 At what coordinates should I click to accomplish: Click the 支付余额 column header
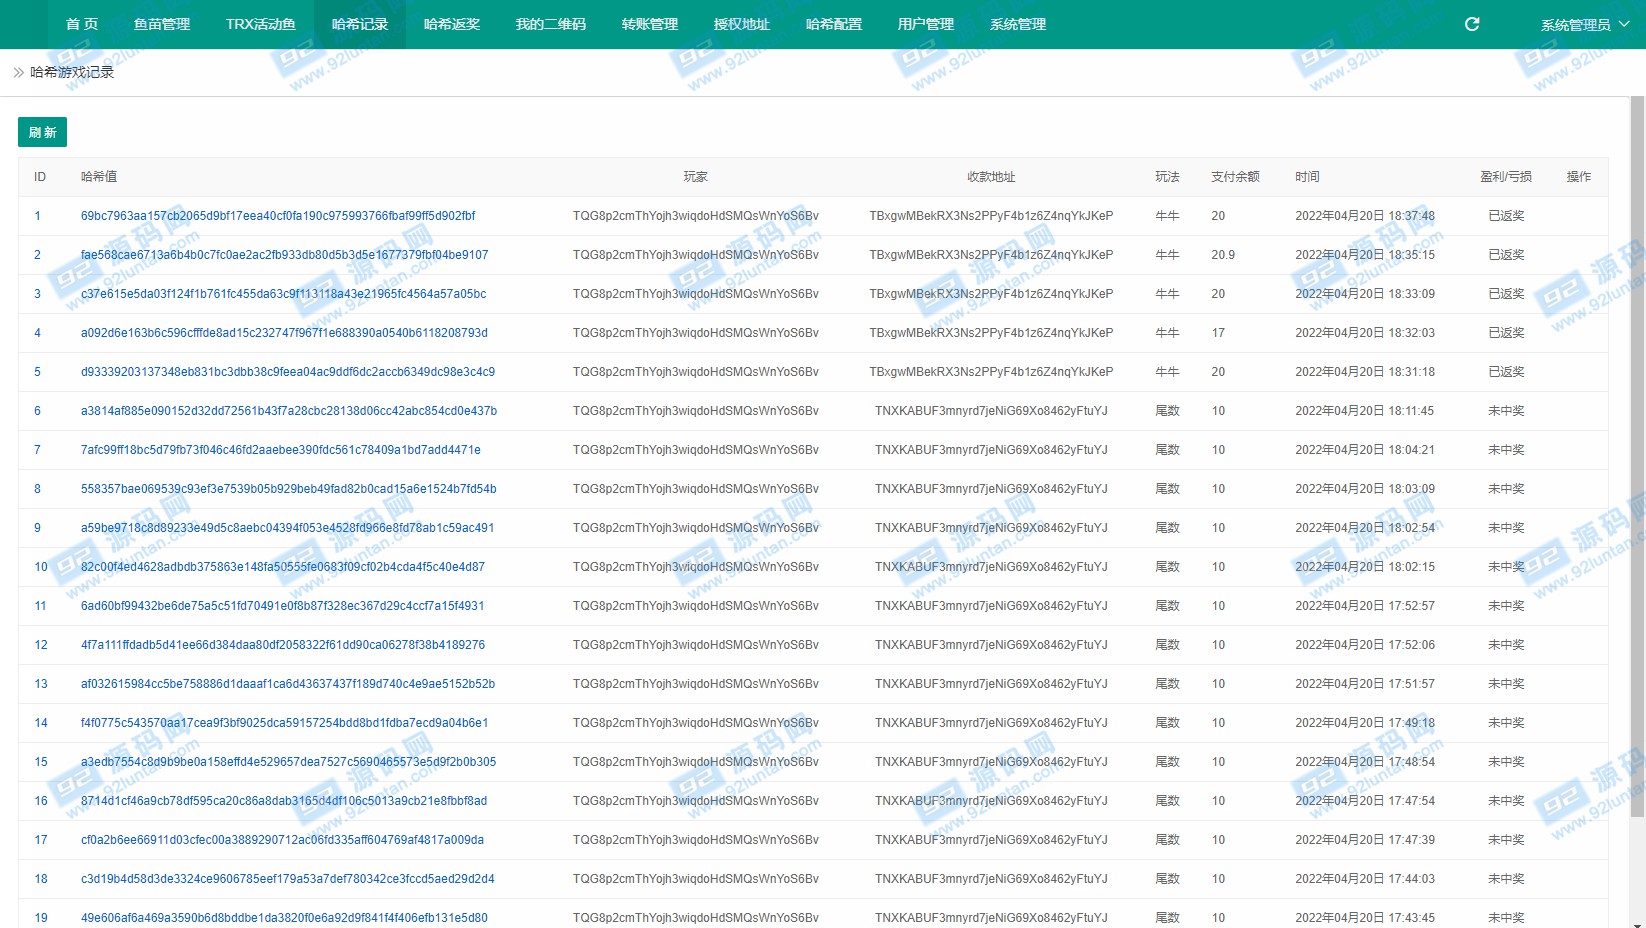click(x=1235, y=177)
